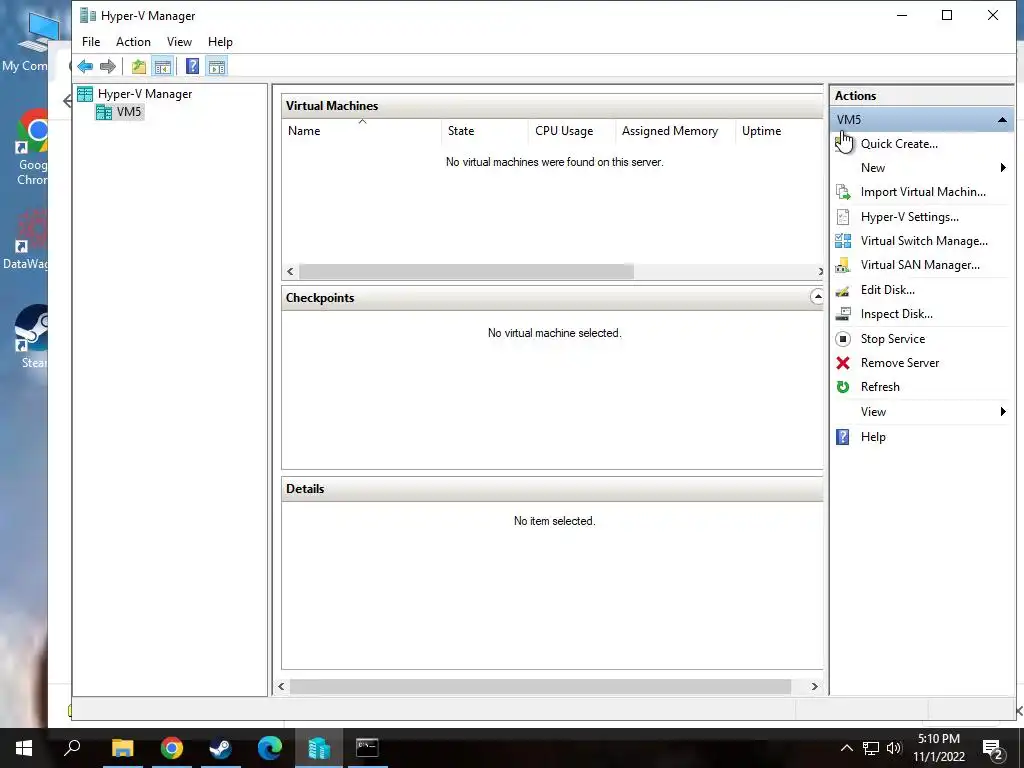Open the File menu

click(91, 42)
